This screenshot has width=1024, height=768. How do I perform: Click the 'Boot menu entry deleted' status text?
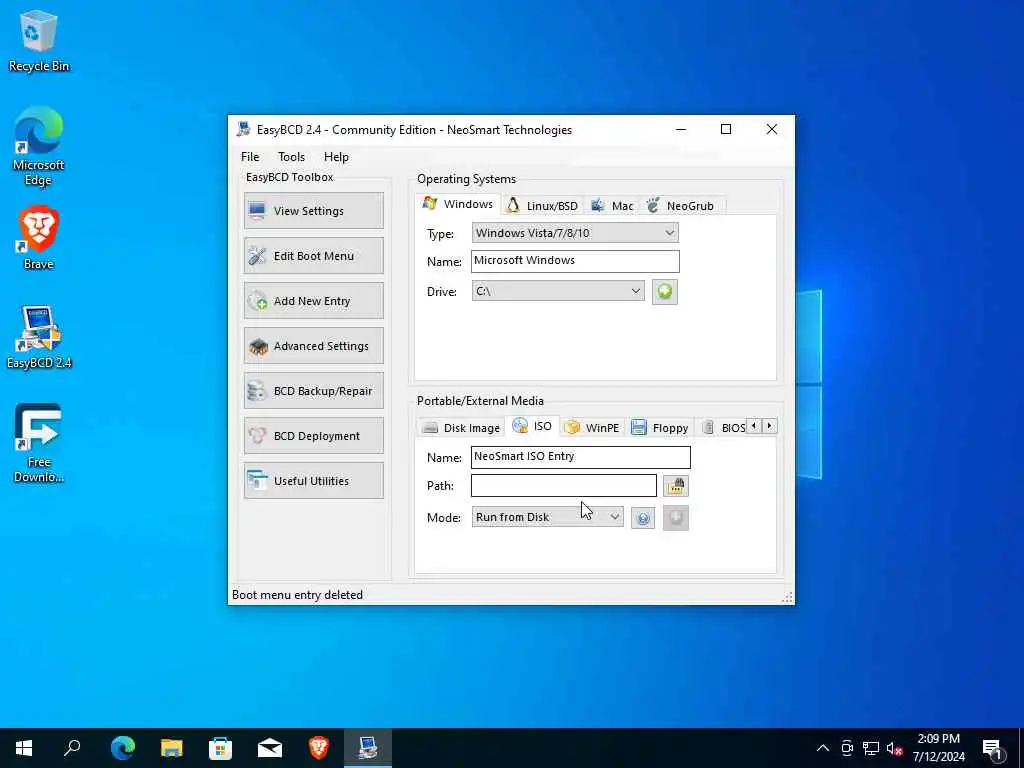pyautogui.click(x=297, y=595)
